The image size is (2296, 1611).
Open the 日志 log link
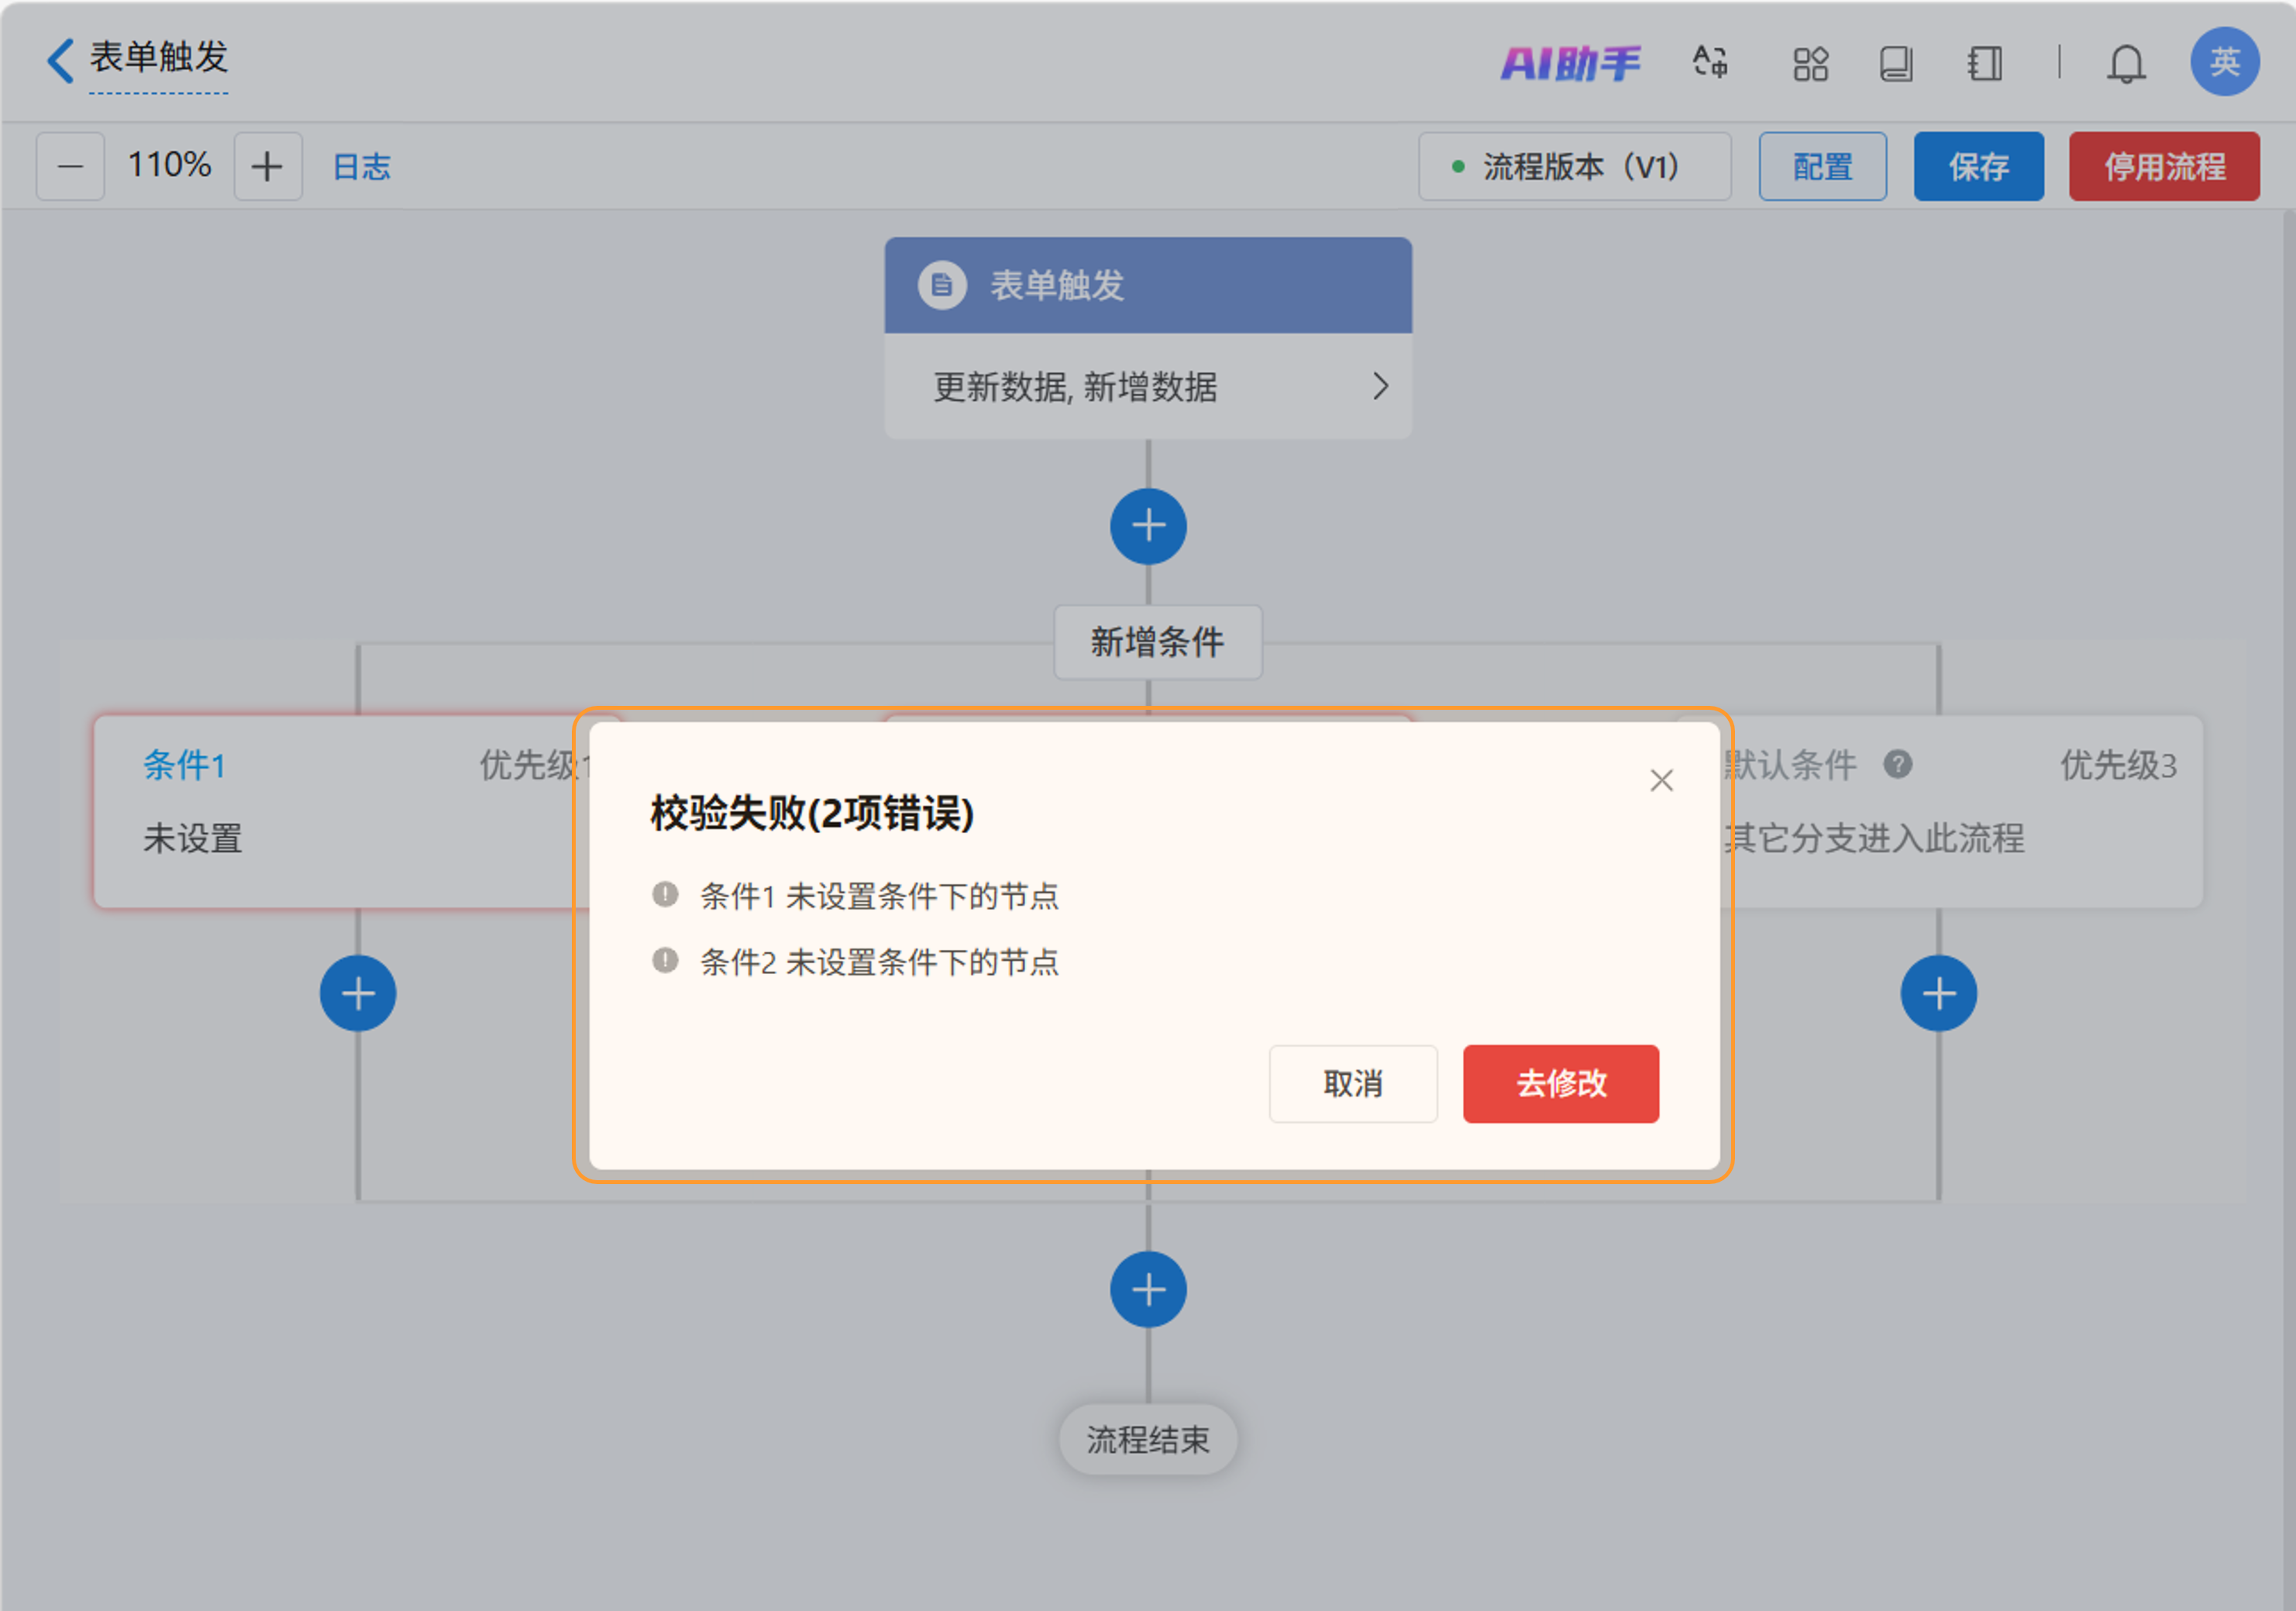pos(361,166)
